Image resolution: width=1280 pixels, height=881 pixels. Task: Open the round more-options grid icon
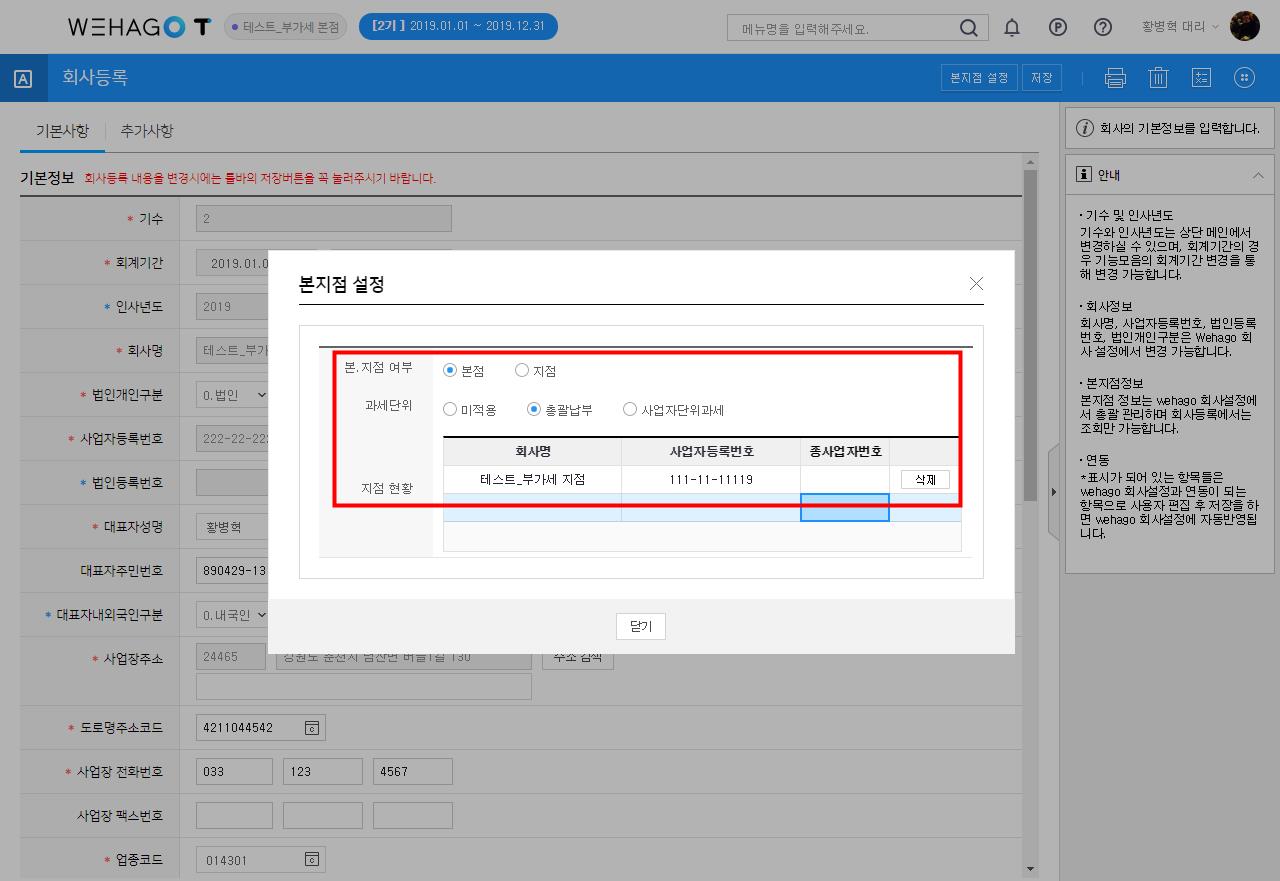coord(1244,78)
